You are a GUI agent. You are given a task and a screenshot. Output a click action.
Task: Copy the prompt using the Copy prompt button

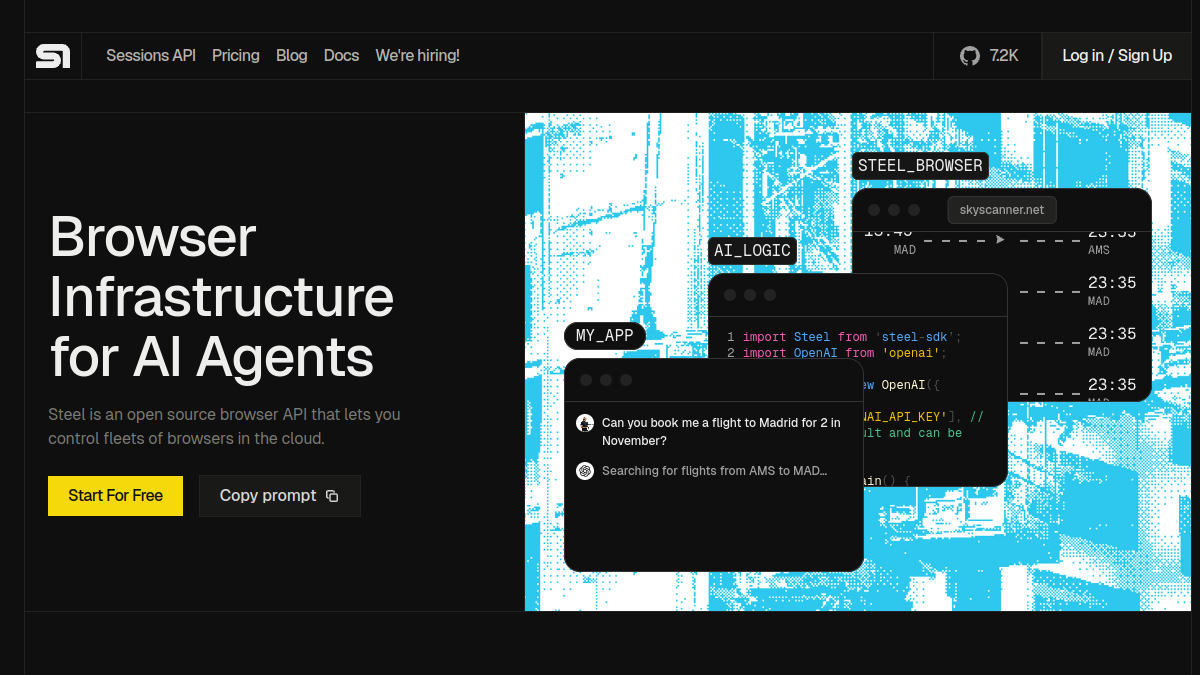click(x=279, y=496)
